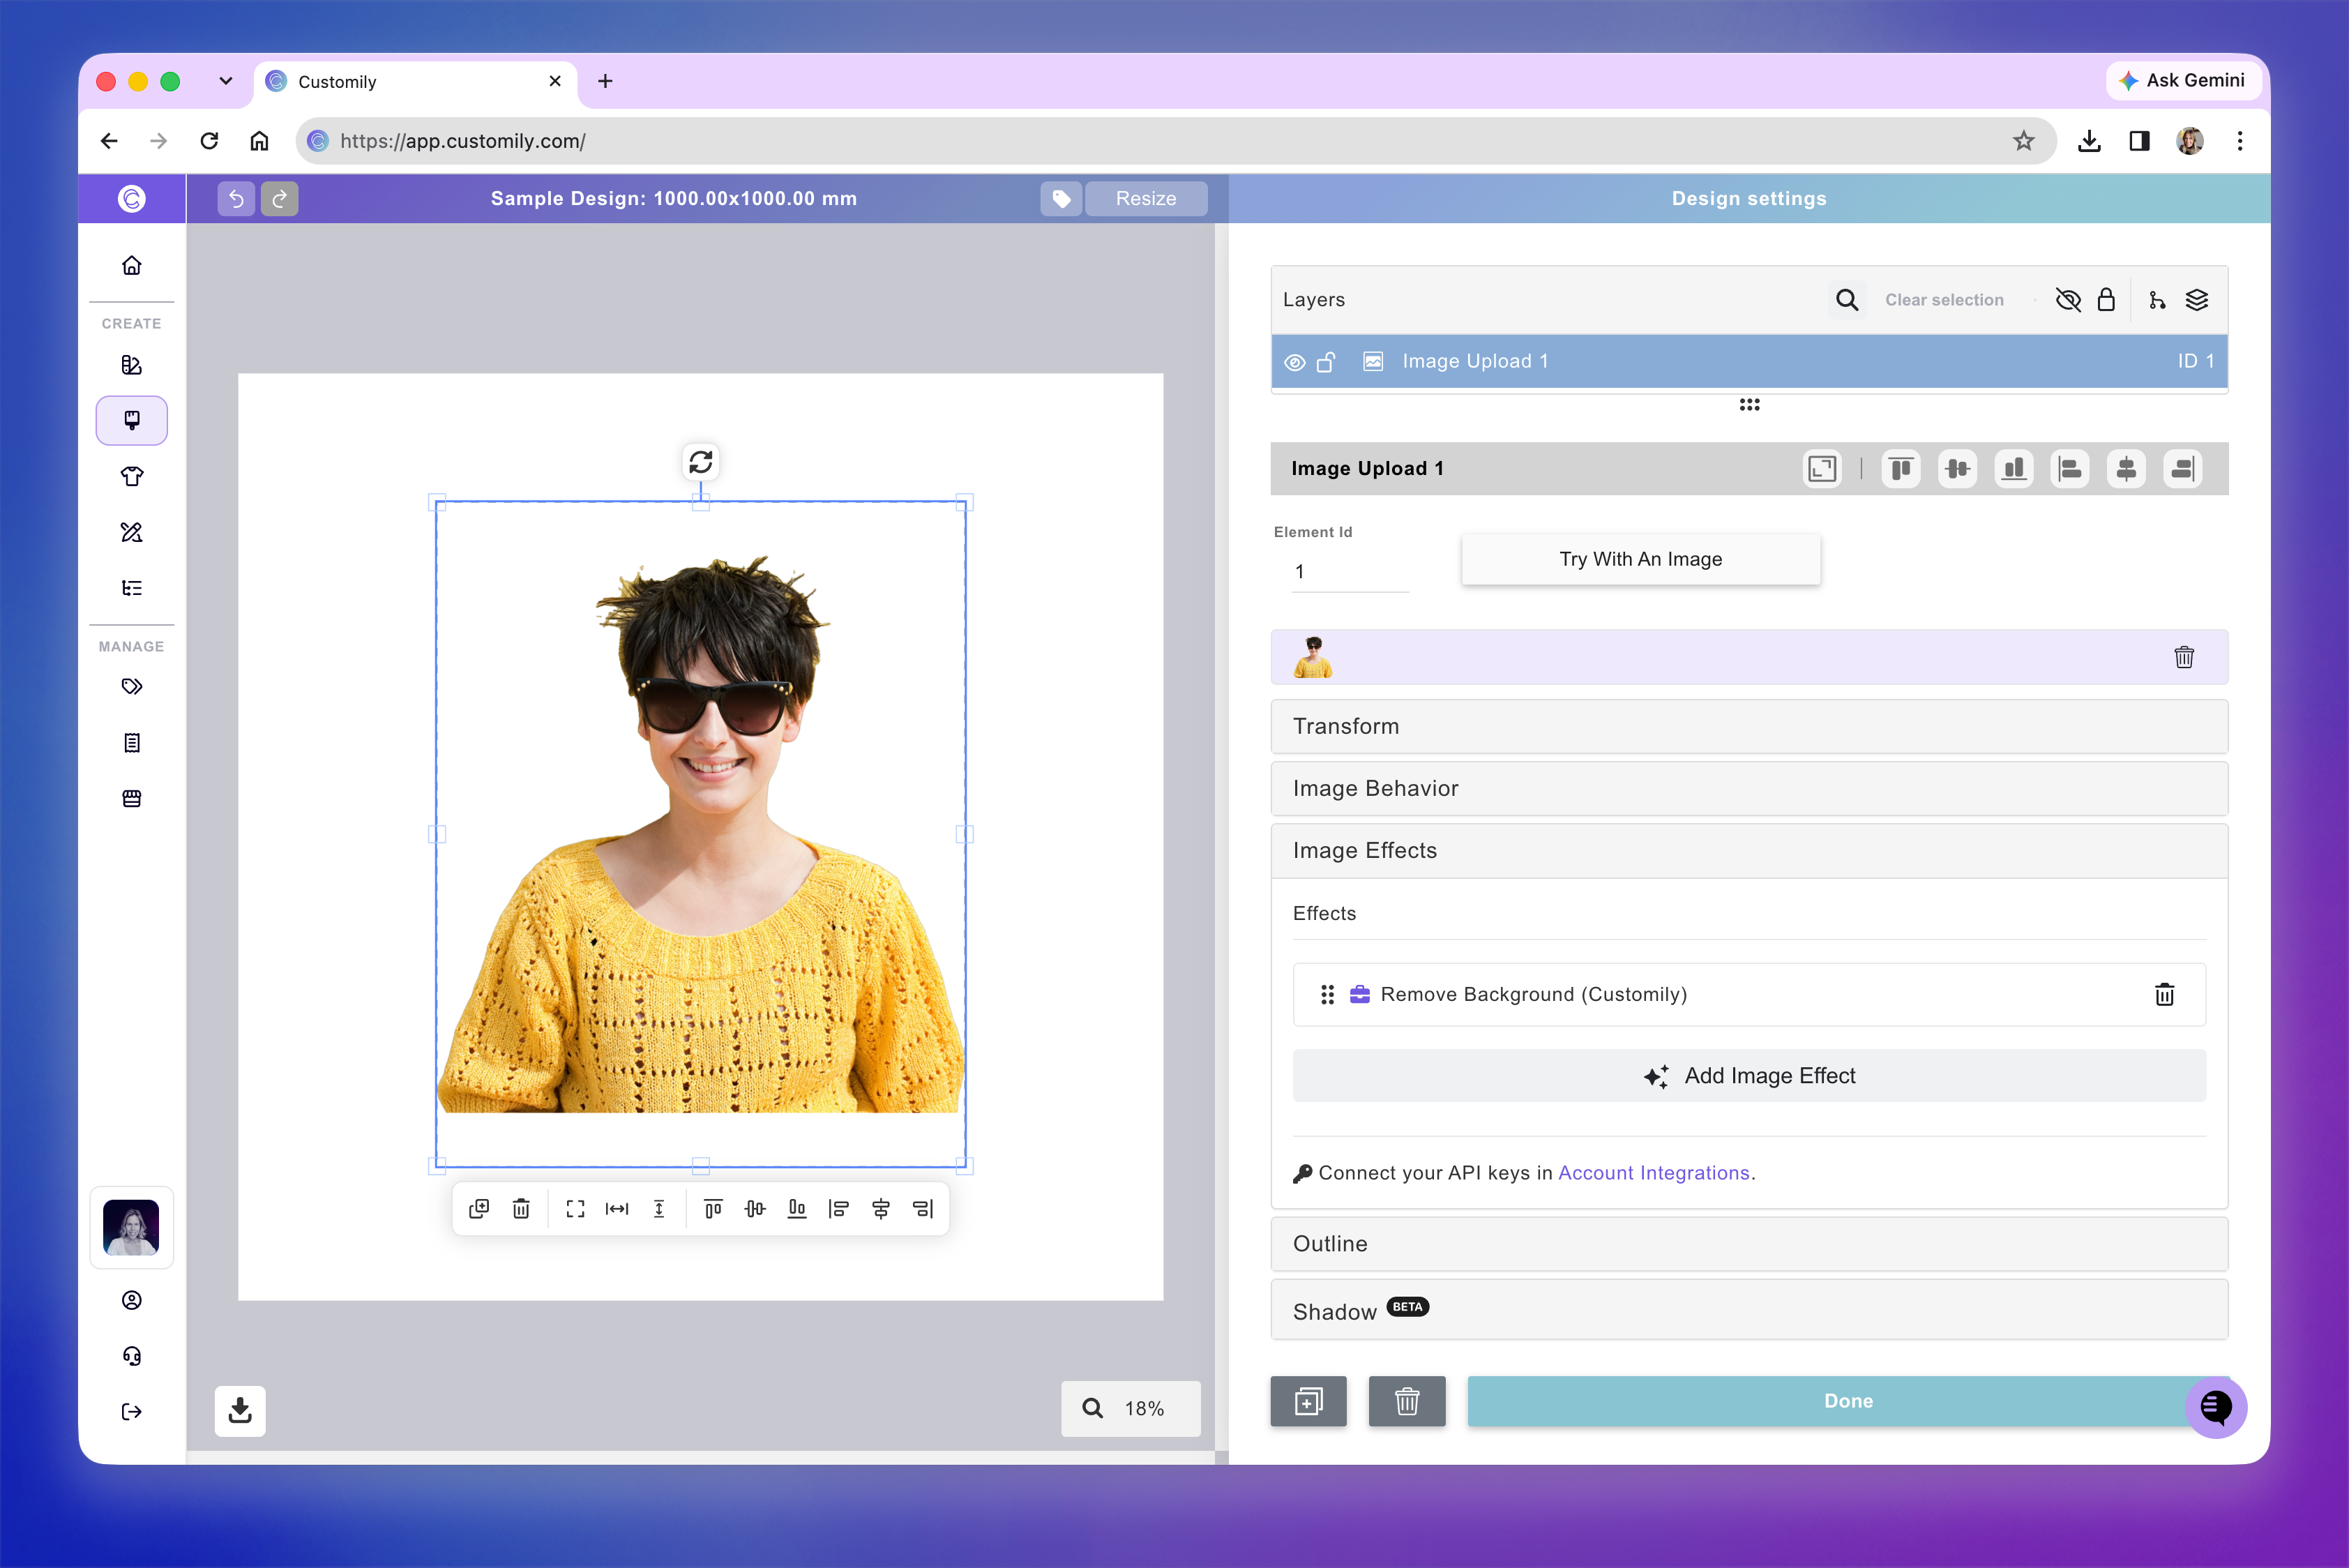
Task: Click the download icon below the canvas
Action: point(240,1410)
